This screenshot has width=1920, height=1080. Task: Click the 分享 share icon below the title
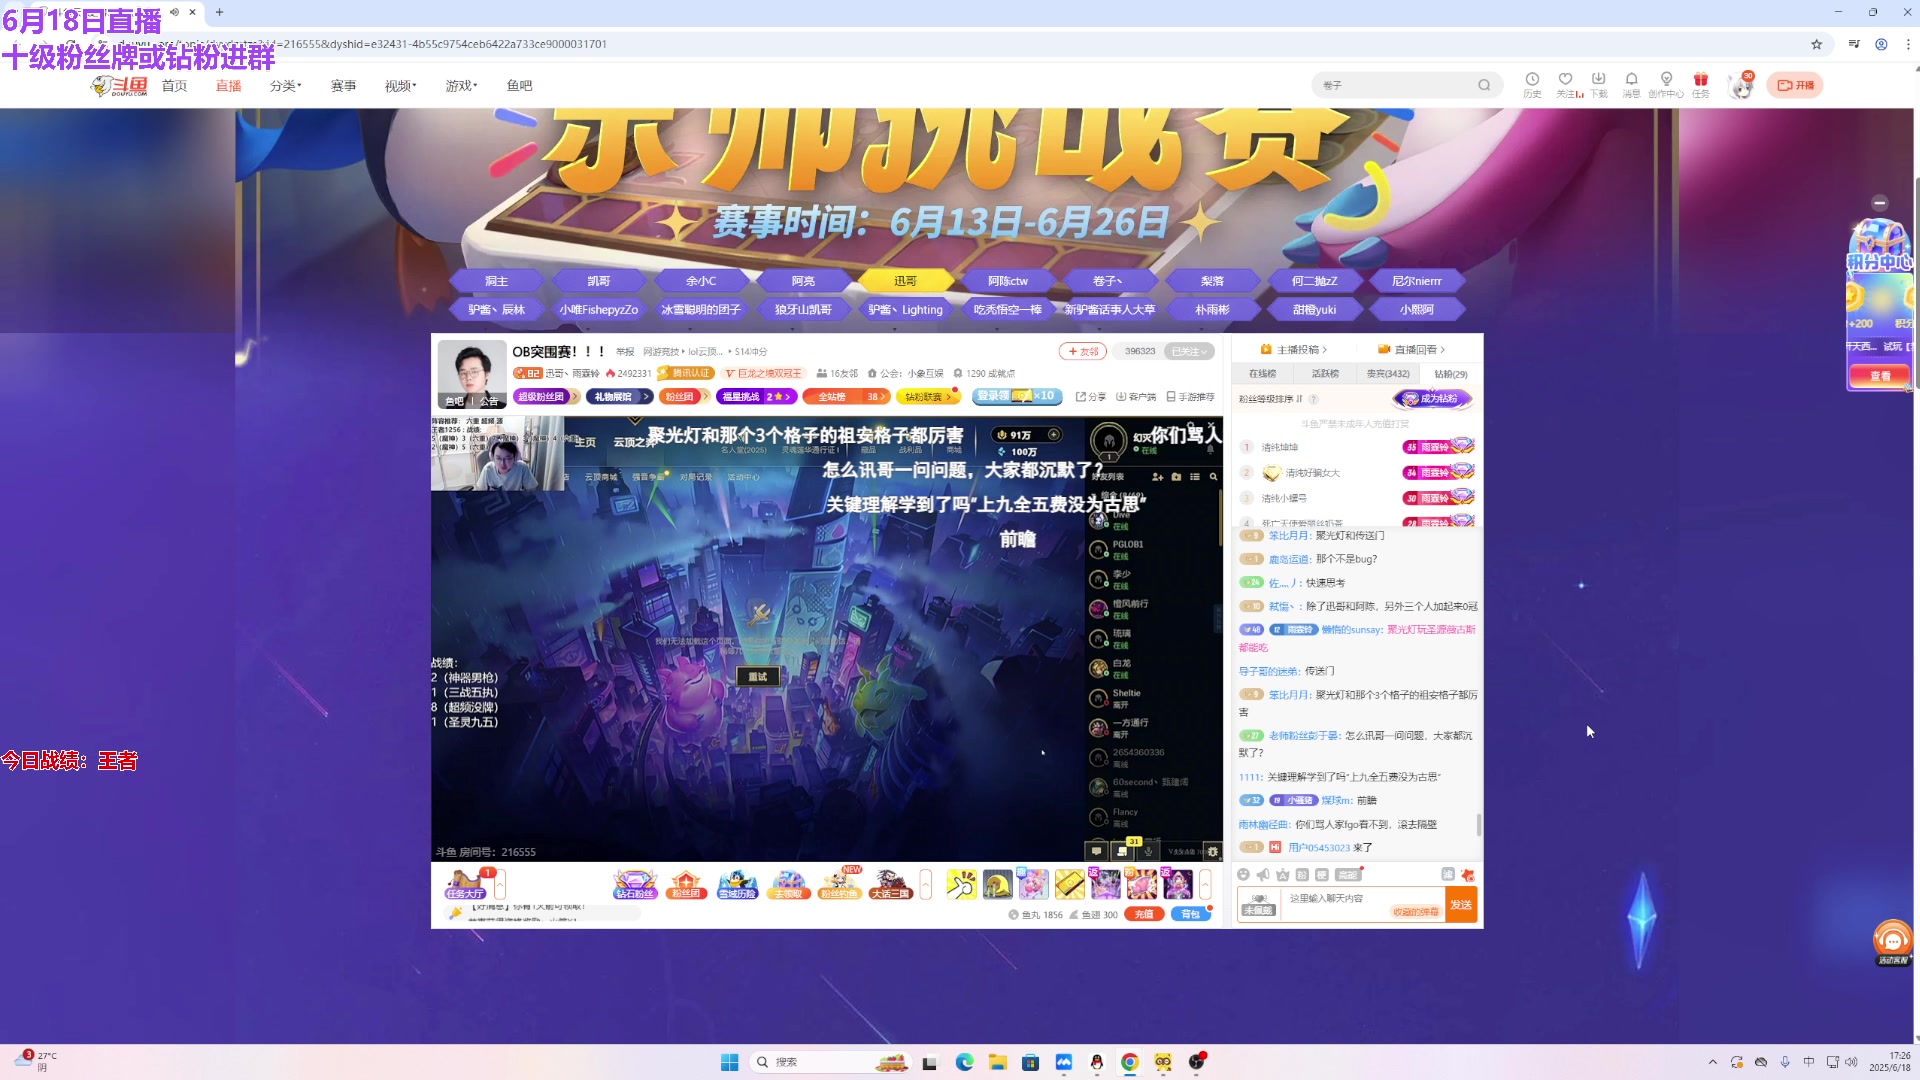coord(1091,397)
